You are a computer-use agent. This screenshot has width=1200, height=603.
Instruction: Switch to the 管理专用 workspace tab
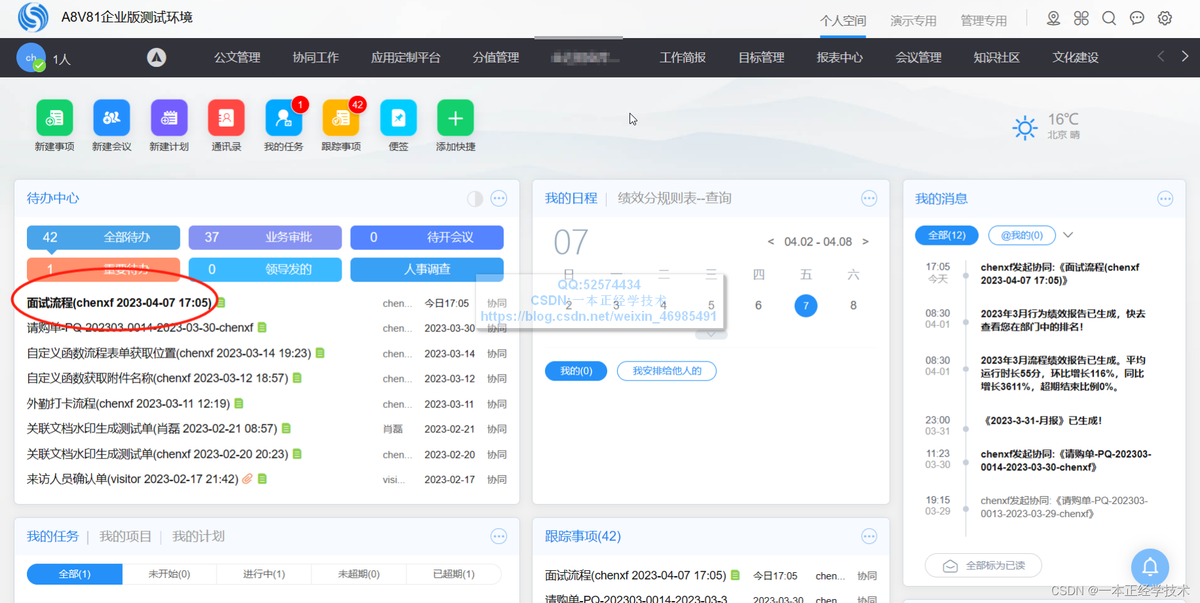[x=982, y=19]
